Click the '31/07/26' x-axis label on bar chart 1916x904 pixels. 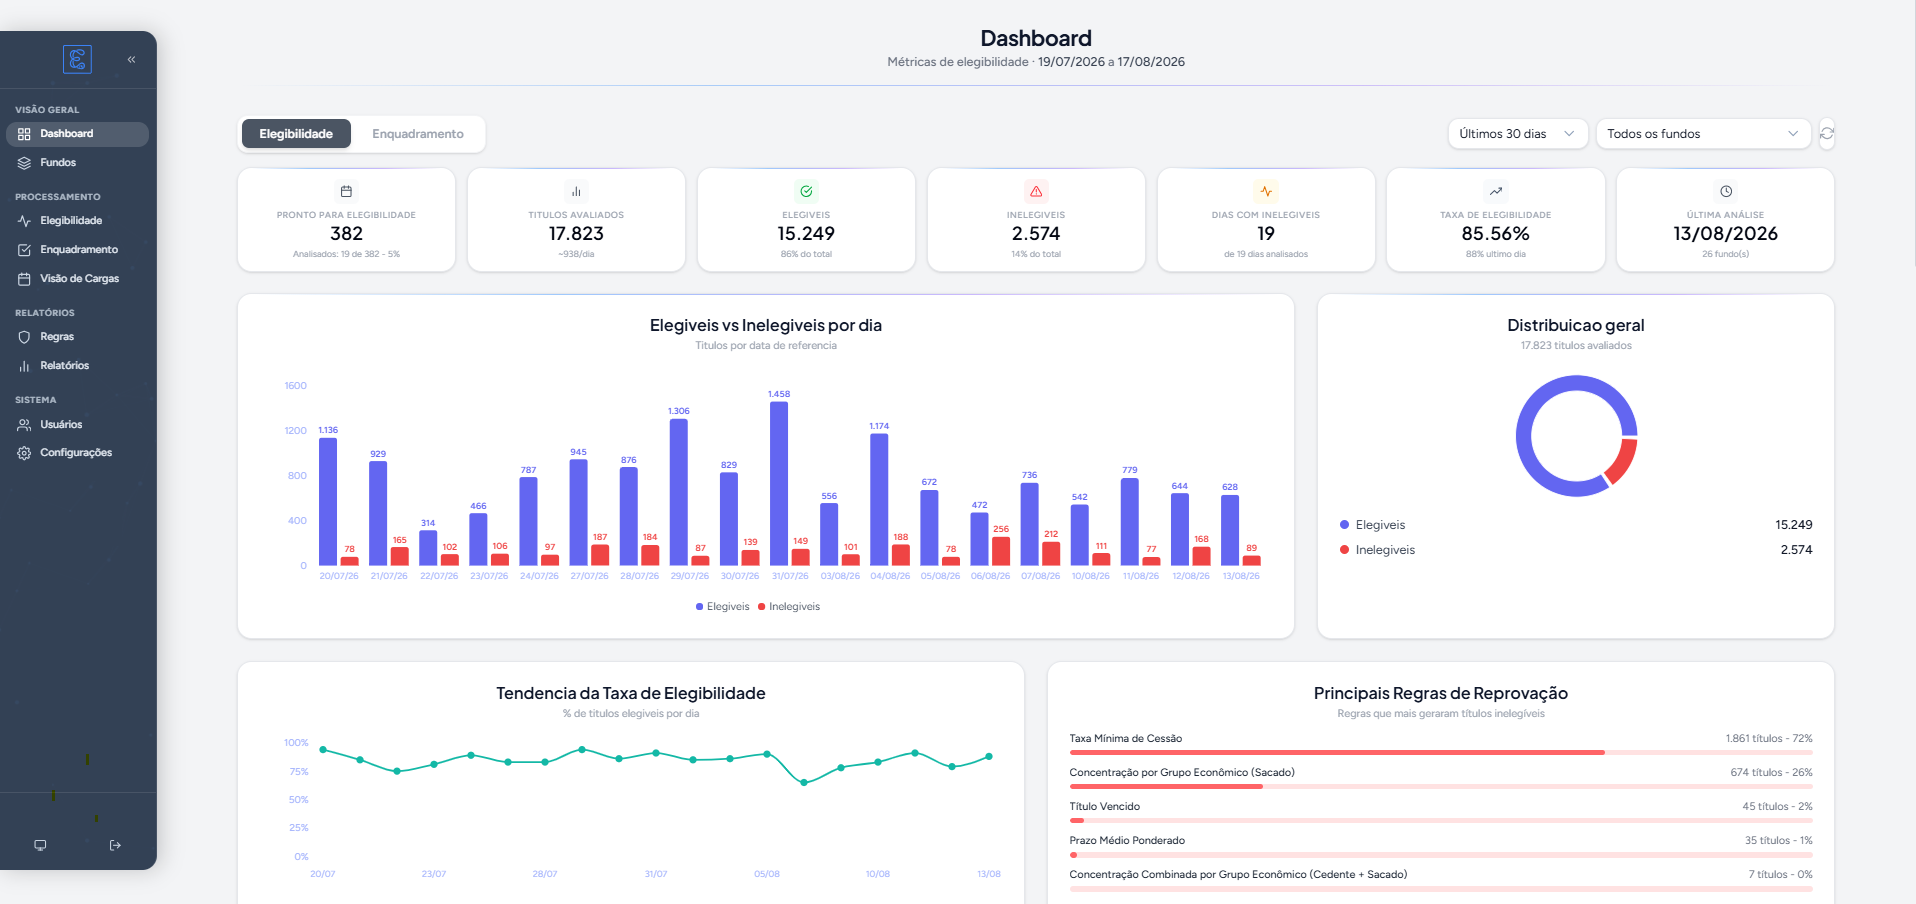[x=790, y=576]
